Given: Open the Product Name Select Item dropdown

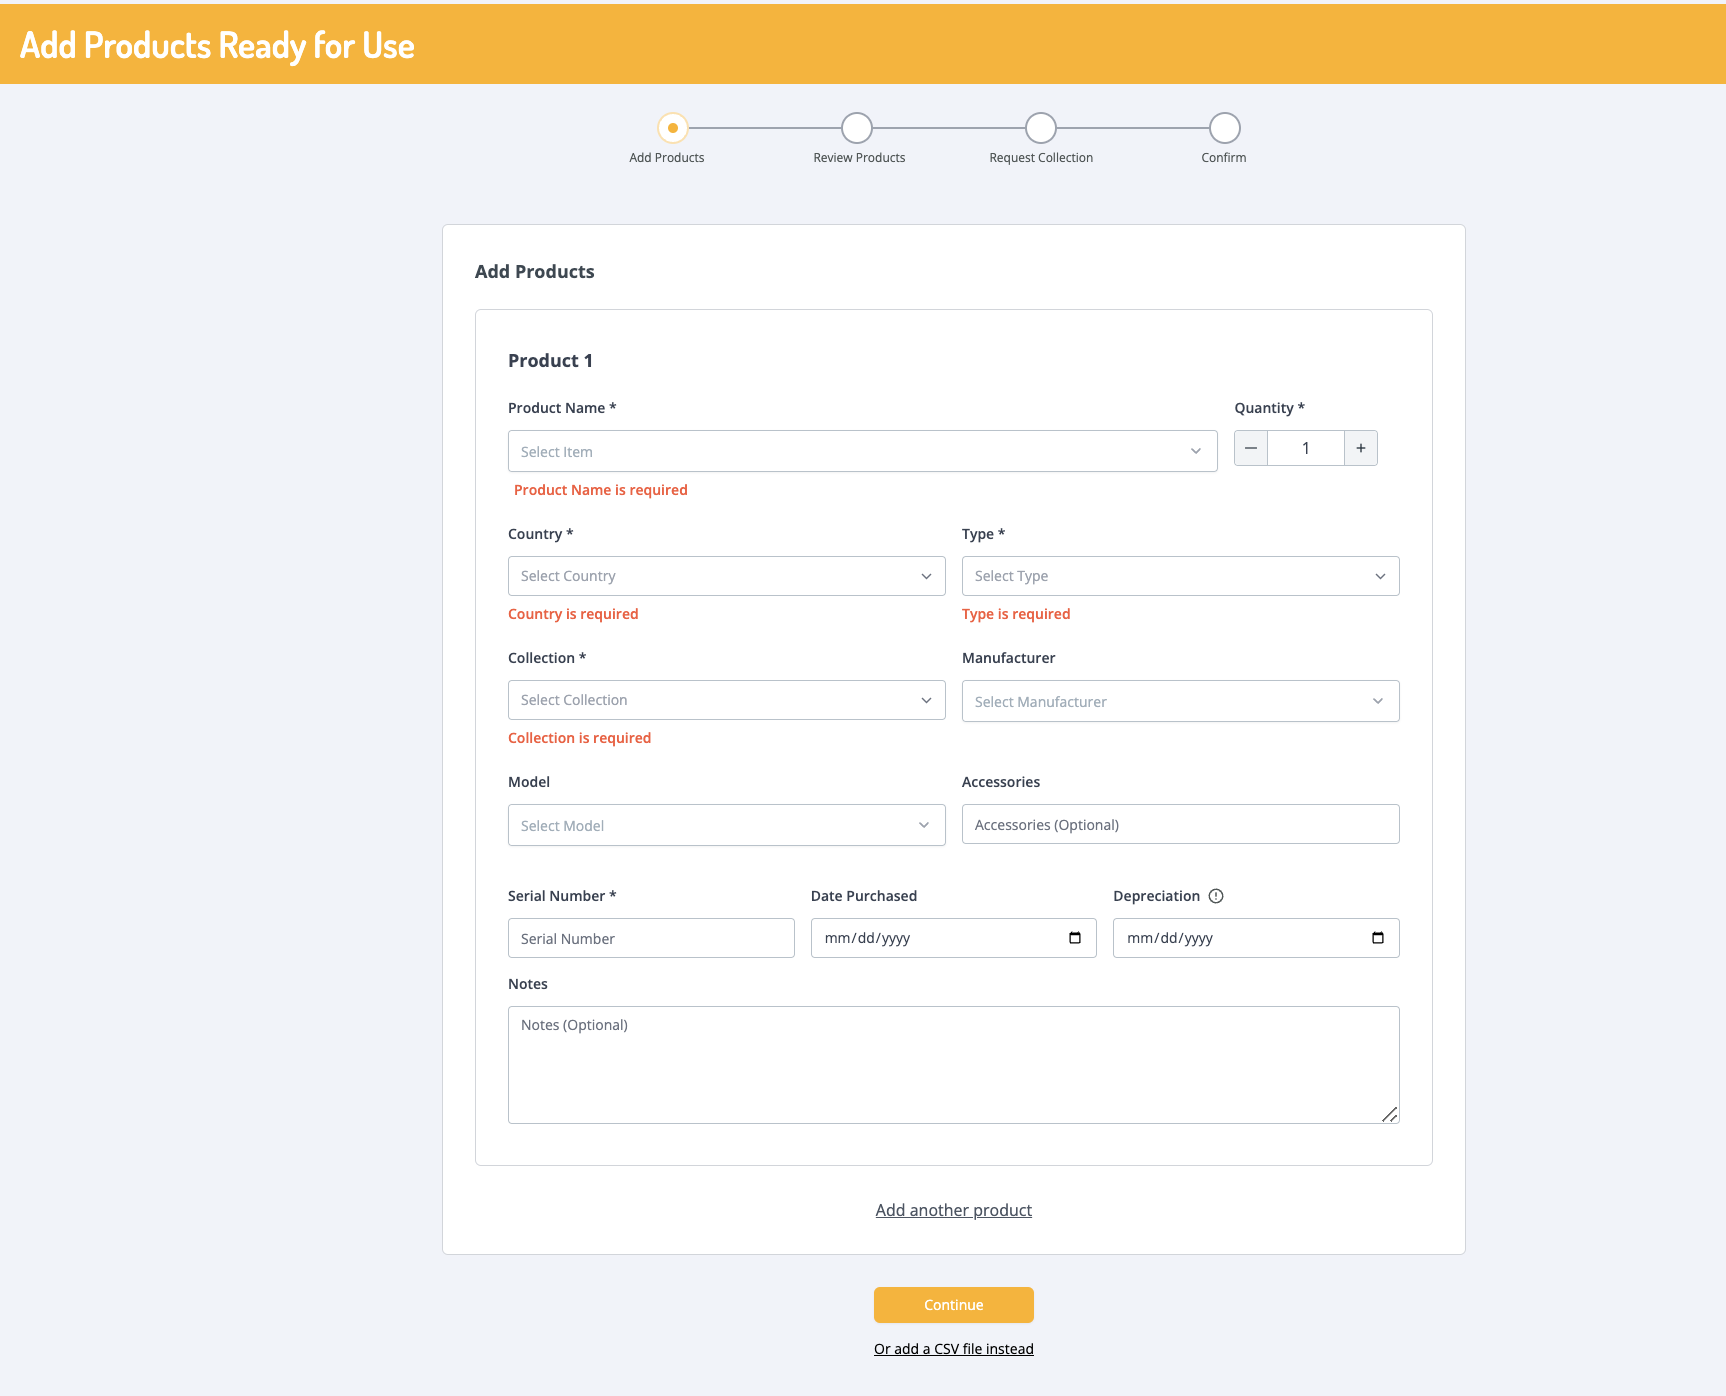Looking at the screenshot, I should click(862, 451).
